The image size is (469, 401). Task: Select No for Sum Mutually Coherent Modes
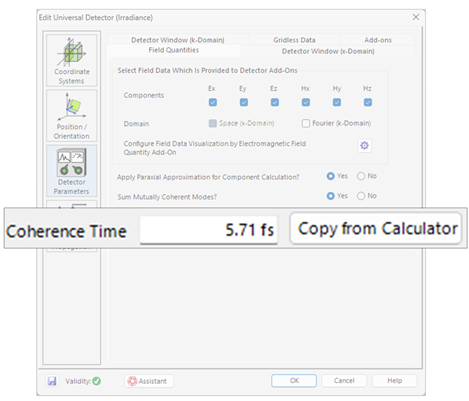pos(361,196)
